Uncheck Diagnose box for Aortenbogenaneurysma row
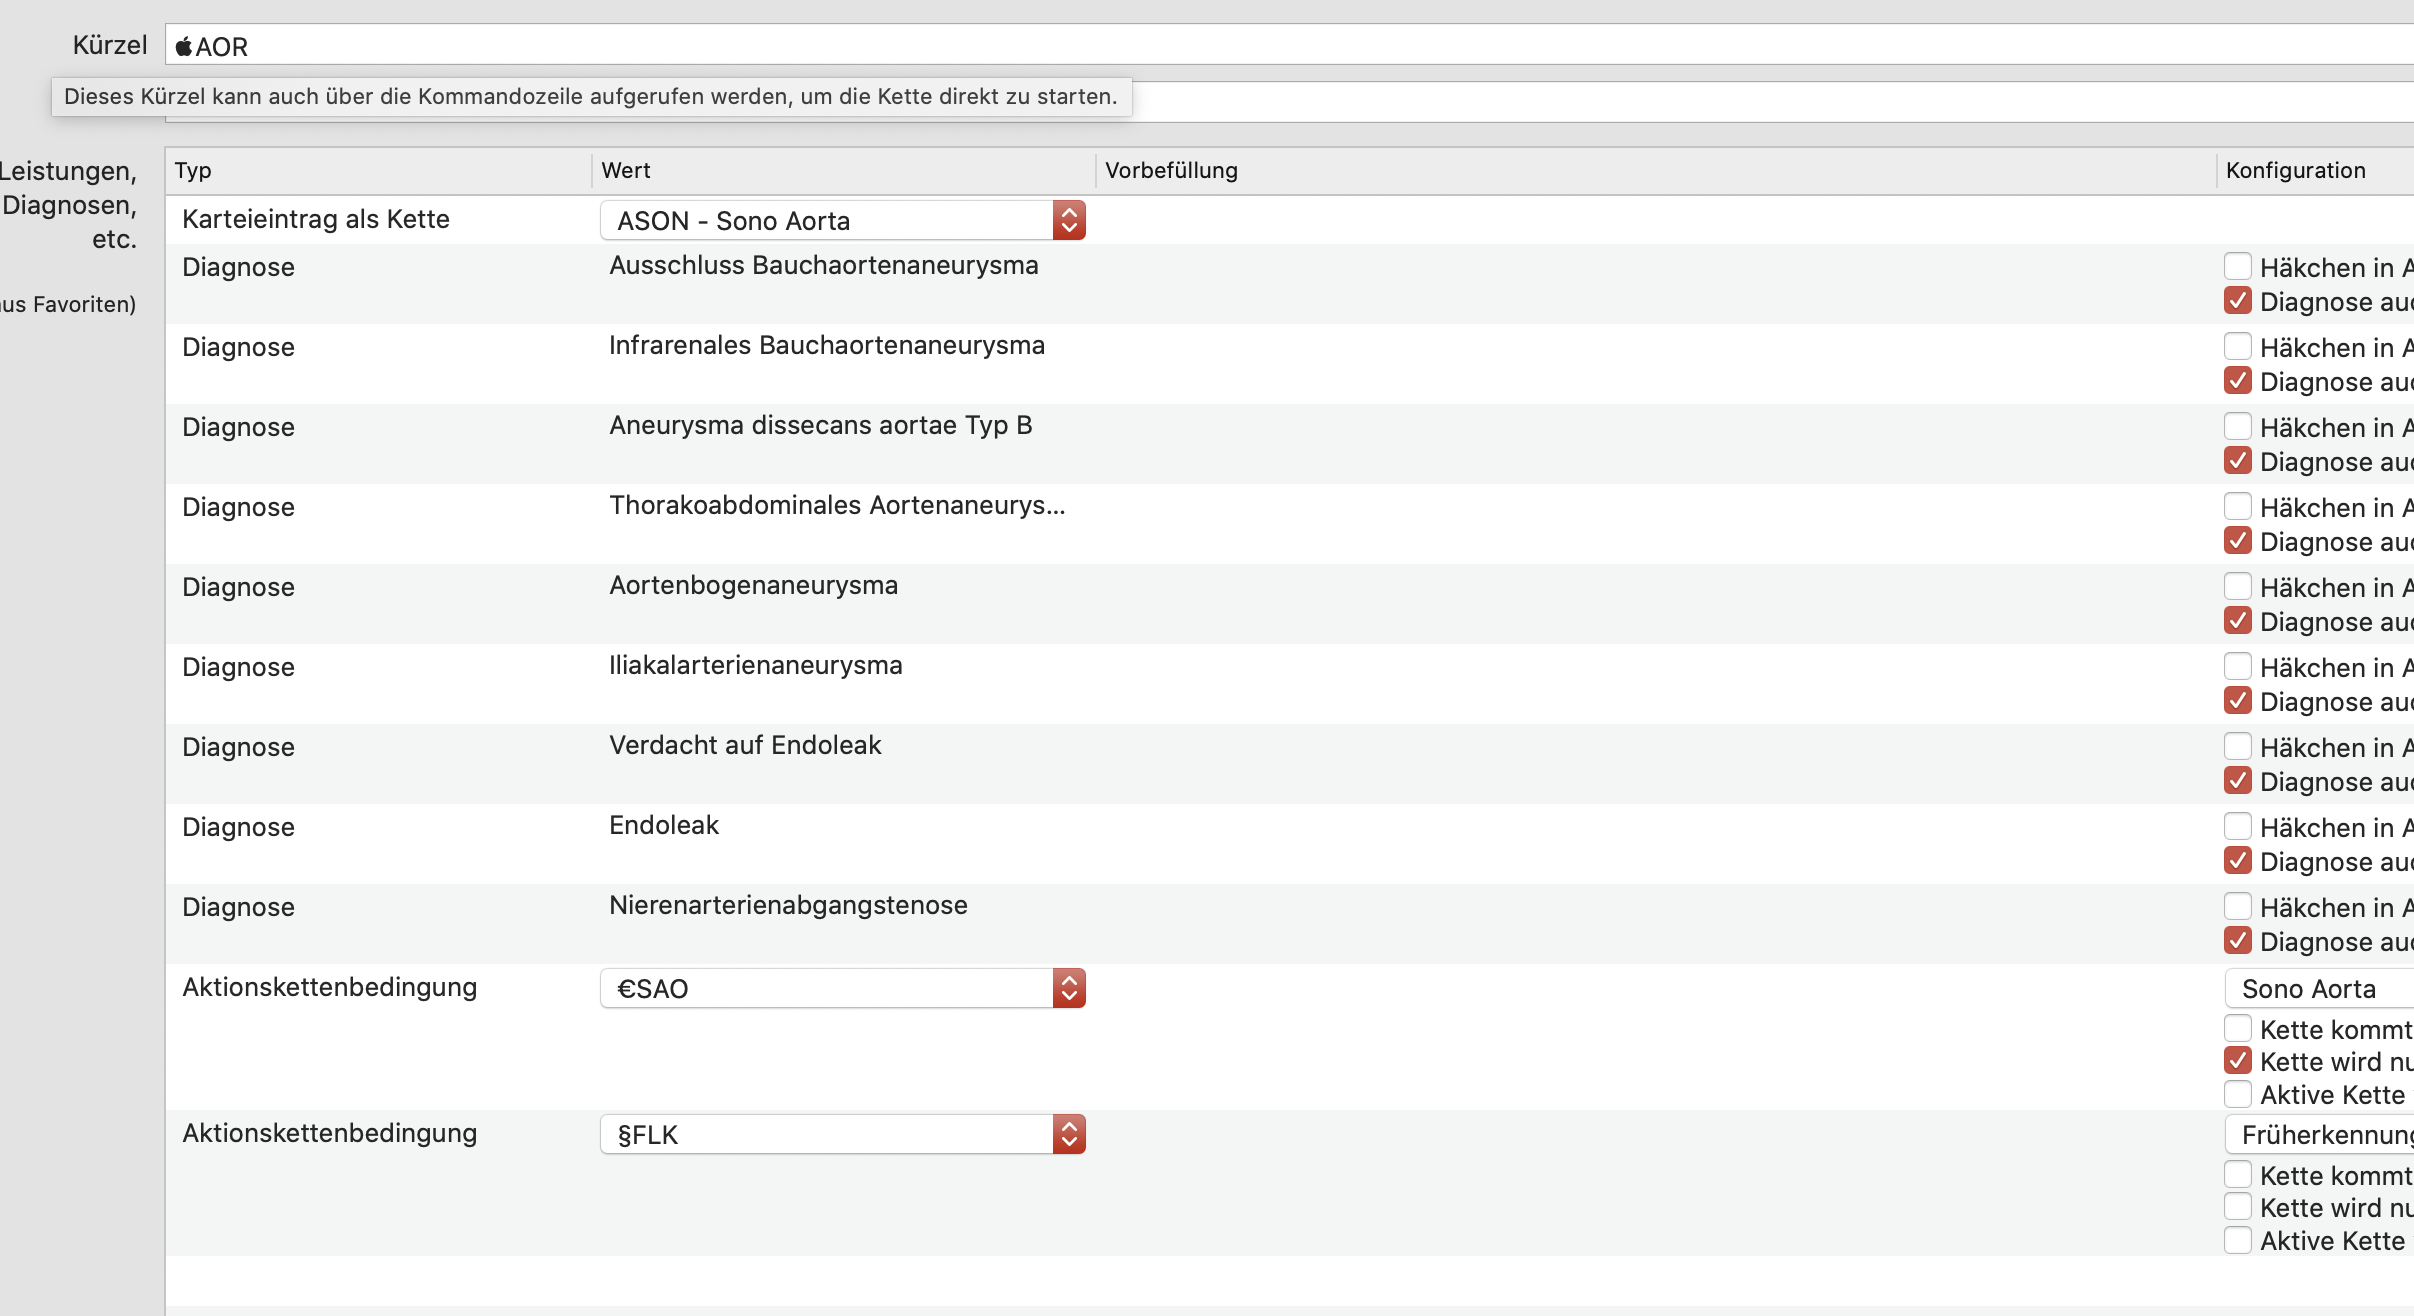 coord(2238,621)
